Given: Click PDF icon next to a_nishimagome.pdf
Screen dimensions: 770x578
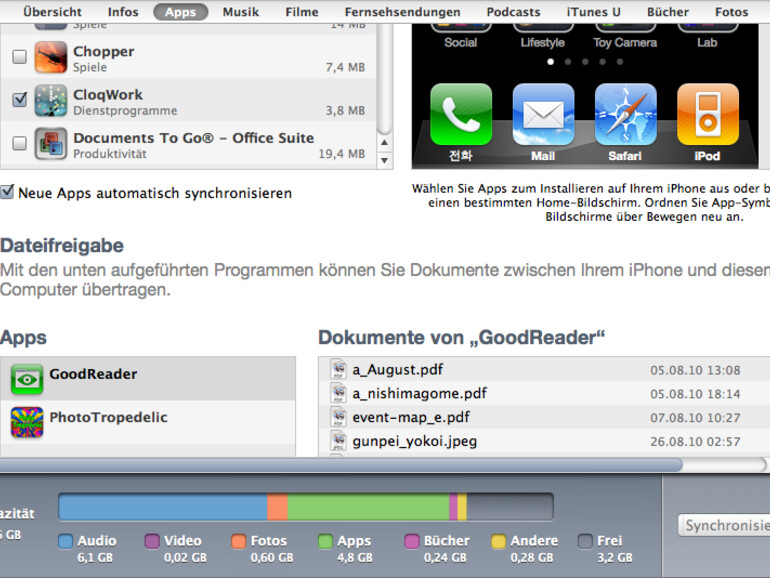Looking at the screenshot, I should tap(338, 393).
